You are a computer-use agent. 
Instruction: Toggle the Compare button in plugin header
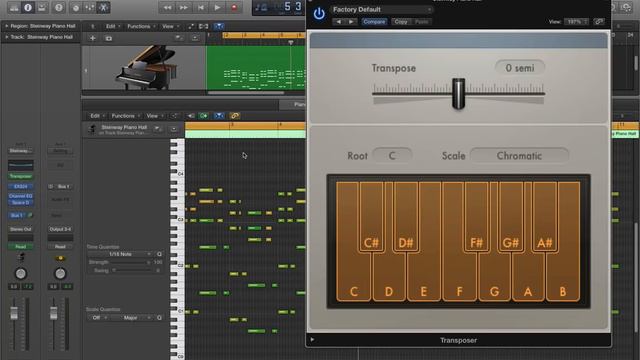click(374, 22)
